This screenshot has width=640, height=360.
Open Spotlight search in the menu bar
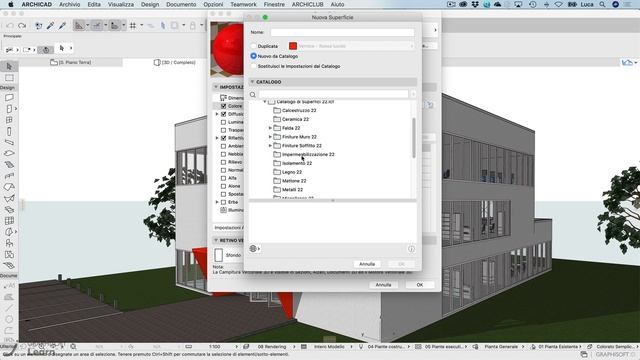point(602,4)
